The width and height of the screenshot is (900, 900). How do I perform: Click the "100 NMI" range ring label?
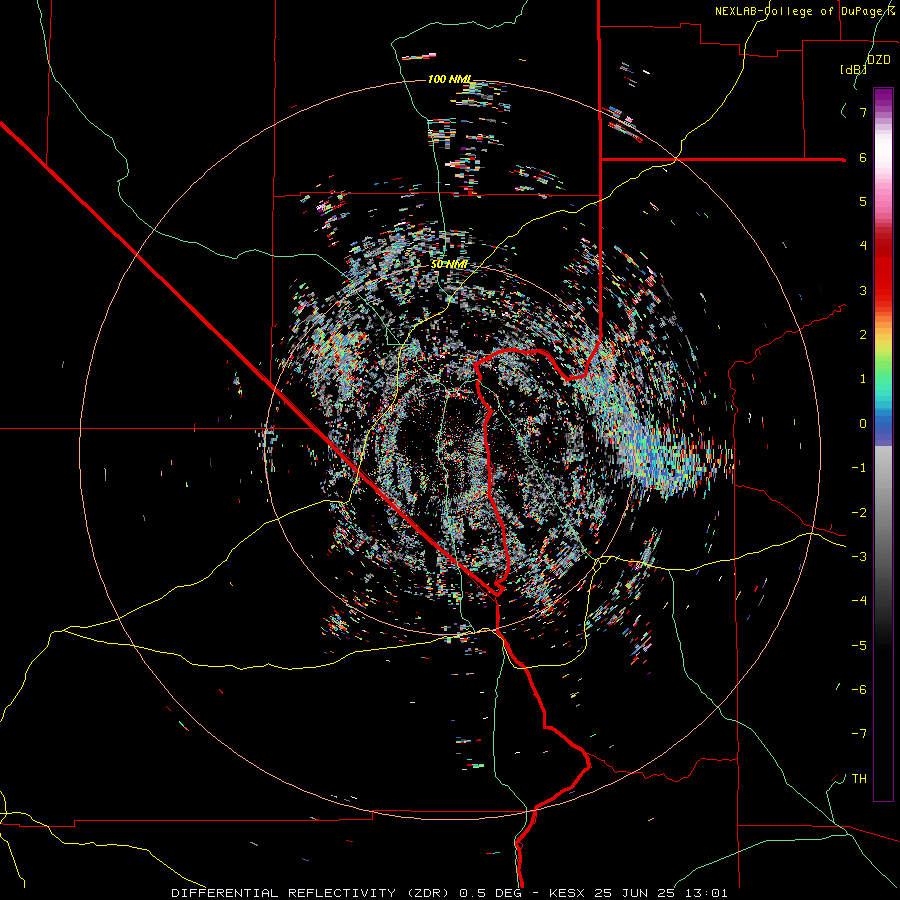coord(450,79)
